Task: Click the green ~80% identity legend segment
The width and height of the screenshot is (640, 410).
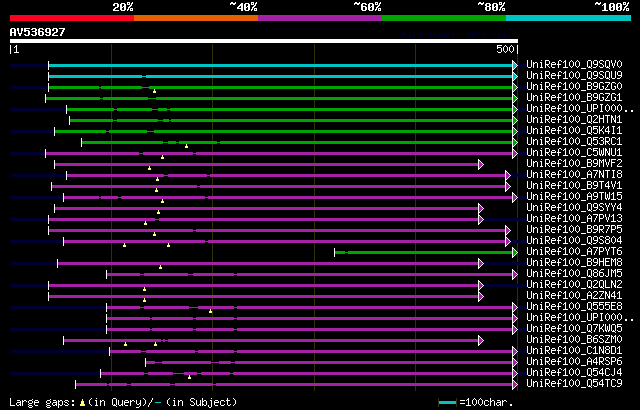Action: pyautogui.click(x=444, y=18)
